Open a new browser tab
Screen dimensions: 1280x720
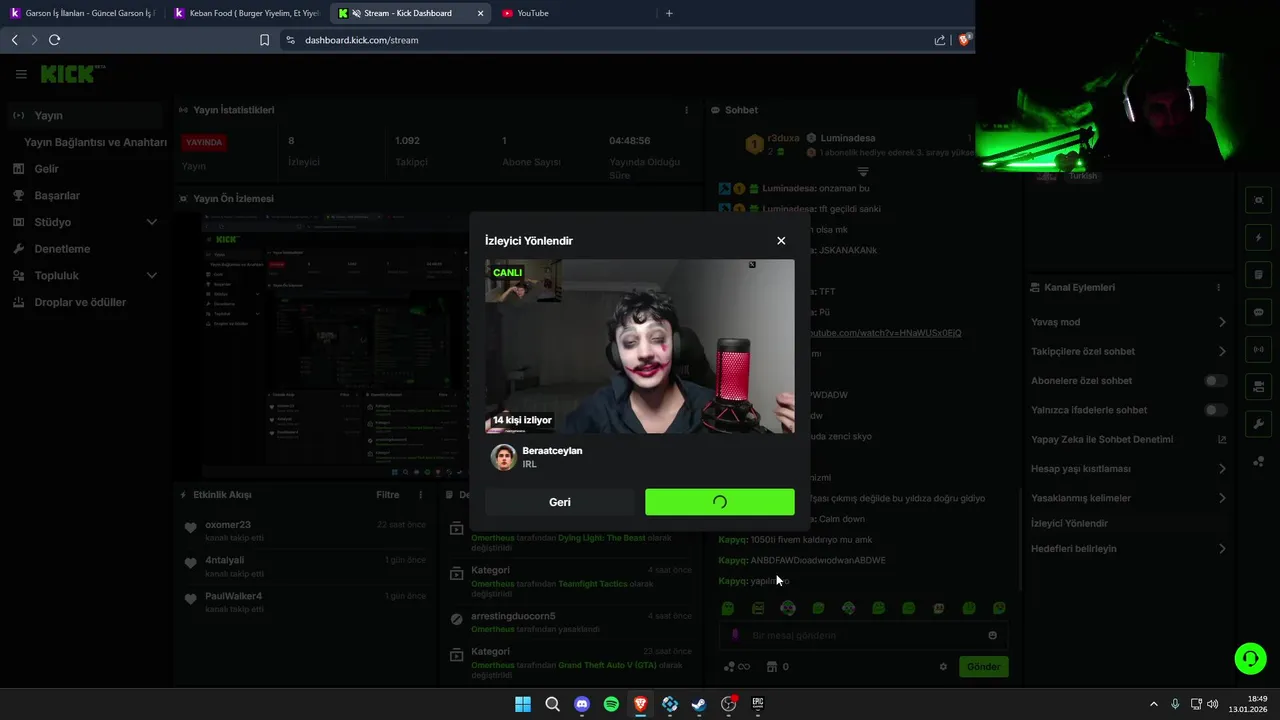pos(669,13)
